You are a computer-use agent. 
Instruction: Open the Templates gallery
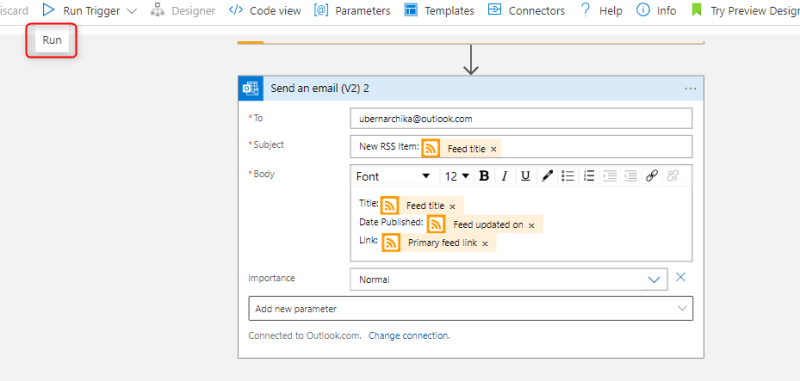click(x=439, y=11)
